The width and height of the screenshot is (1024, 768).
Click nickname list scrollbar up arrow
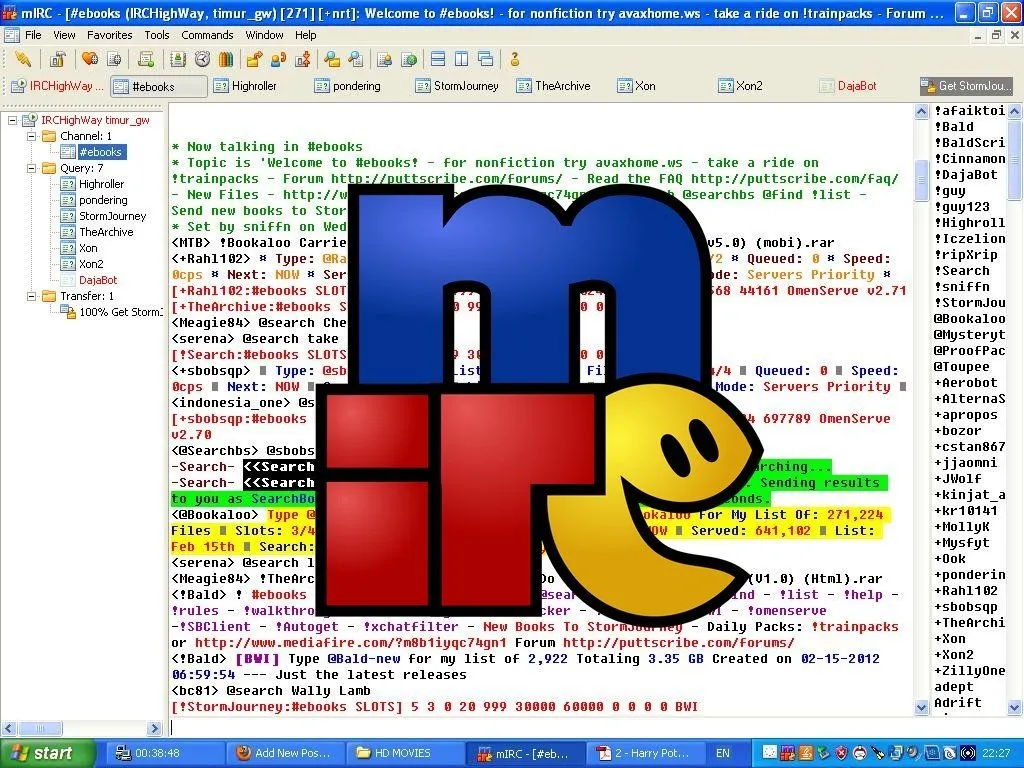[x=1015, y=111]
